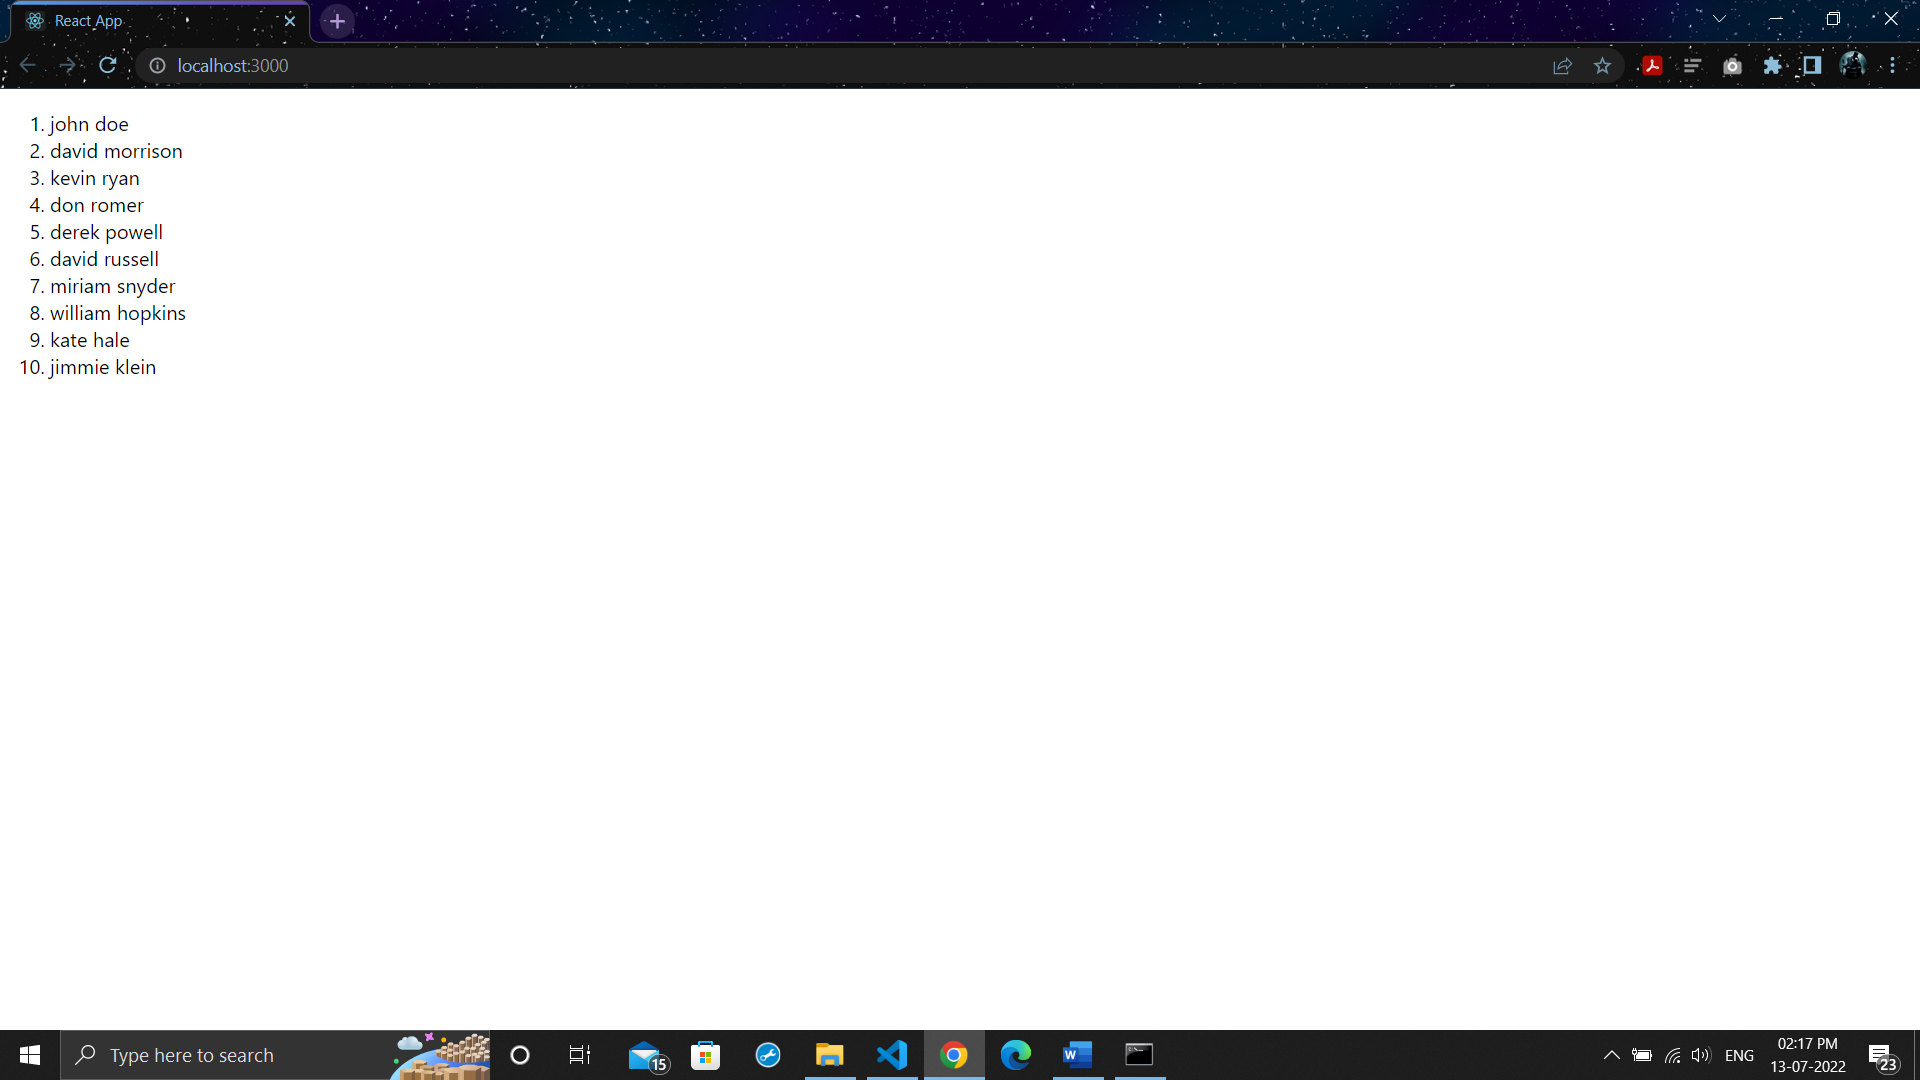The height and width of the screenshot is (1080, 1920).
Task: Go back to the previous page
Action: coord(28,65)
